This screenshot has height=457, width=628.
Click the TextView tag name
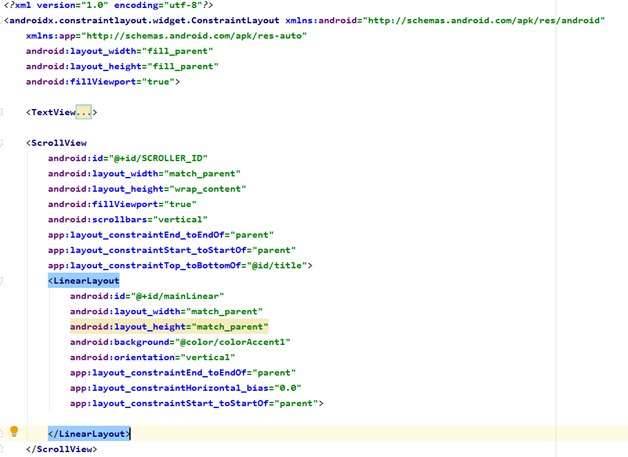[54, 112]
